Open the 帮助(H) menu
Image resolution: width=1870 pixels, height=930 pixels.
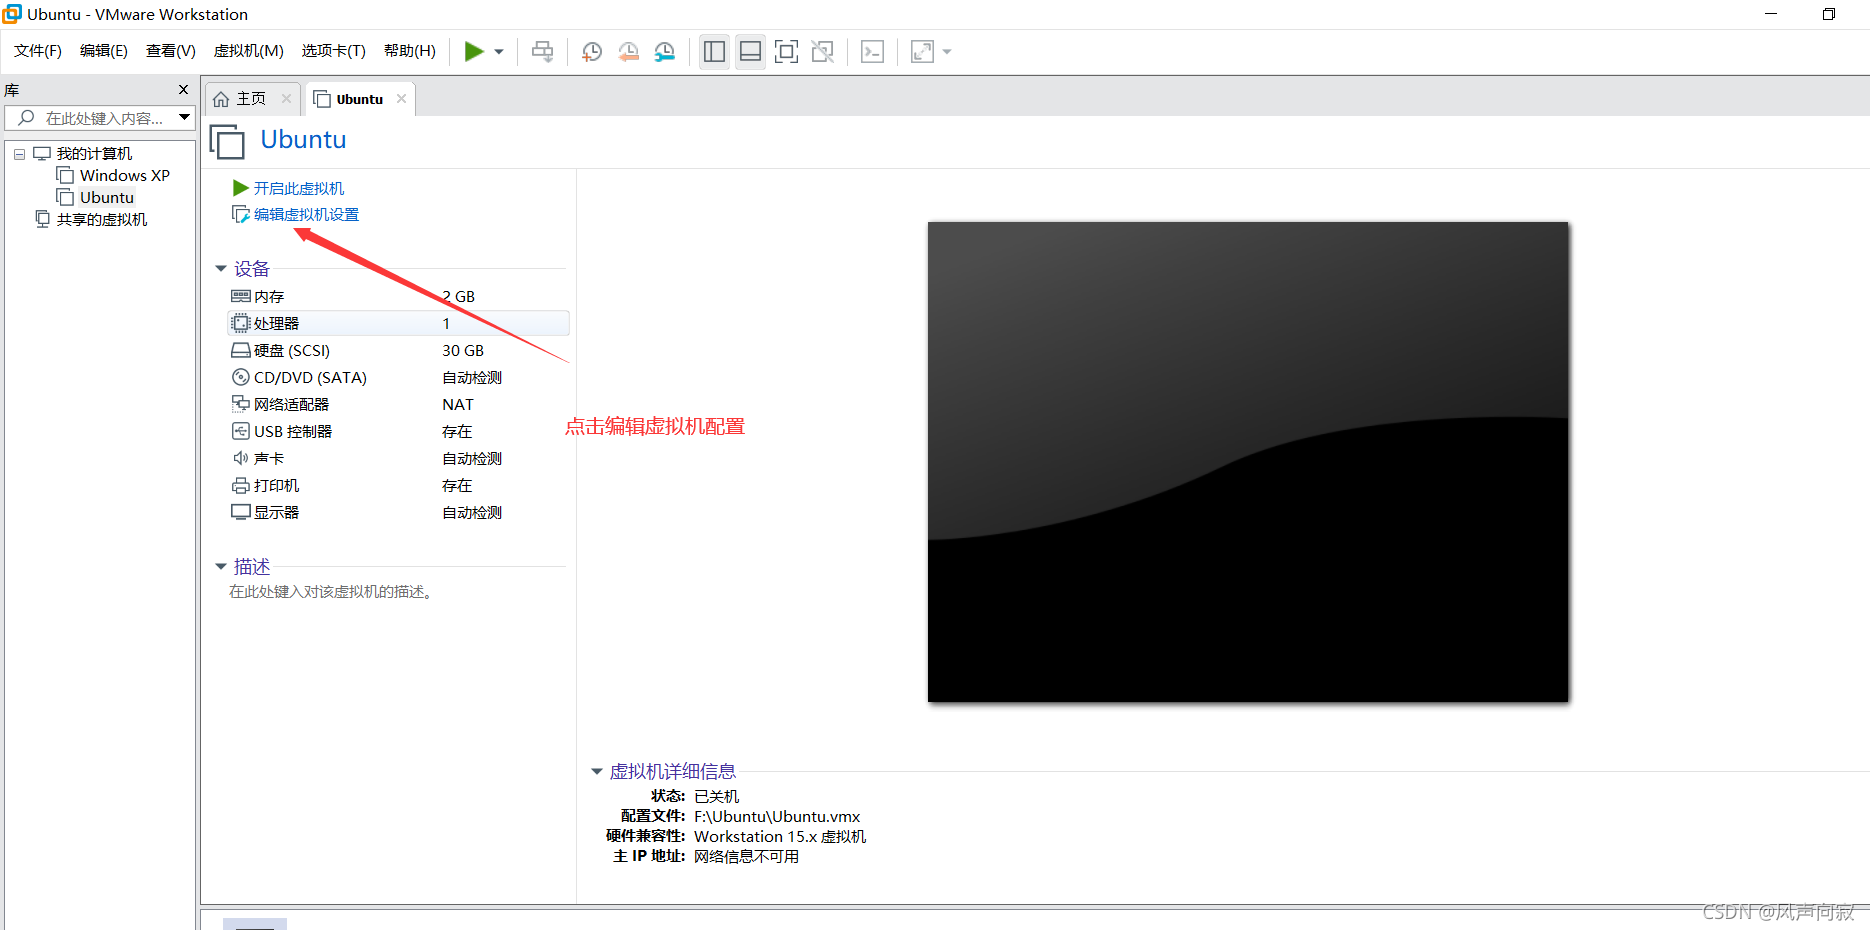click(410, 51)
